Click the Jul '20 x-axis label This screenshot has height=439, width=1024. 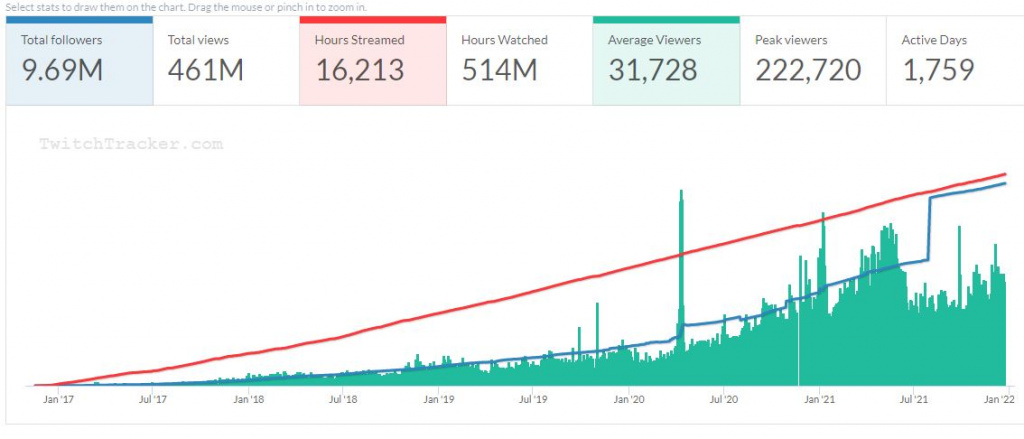tap(725, 398)
